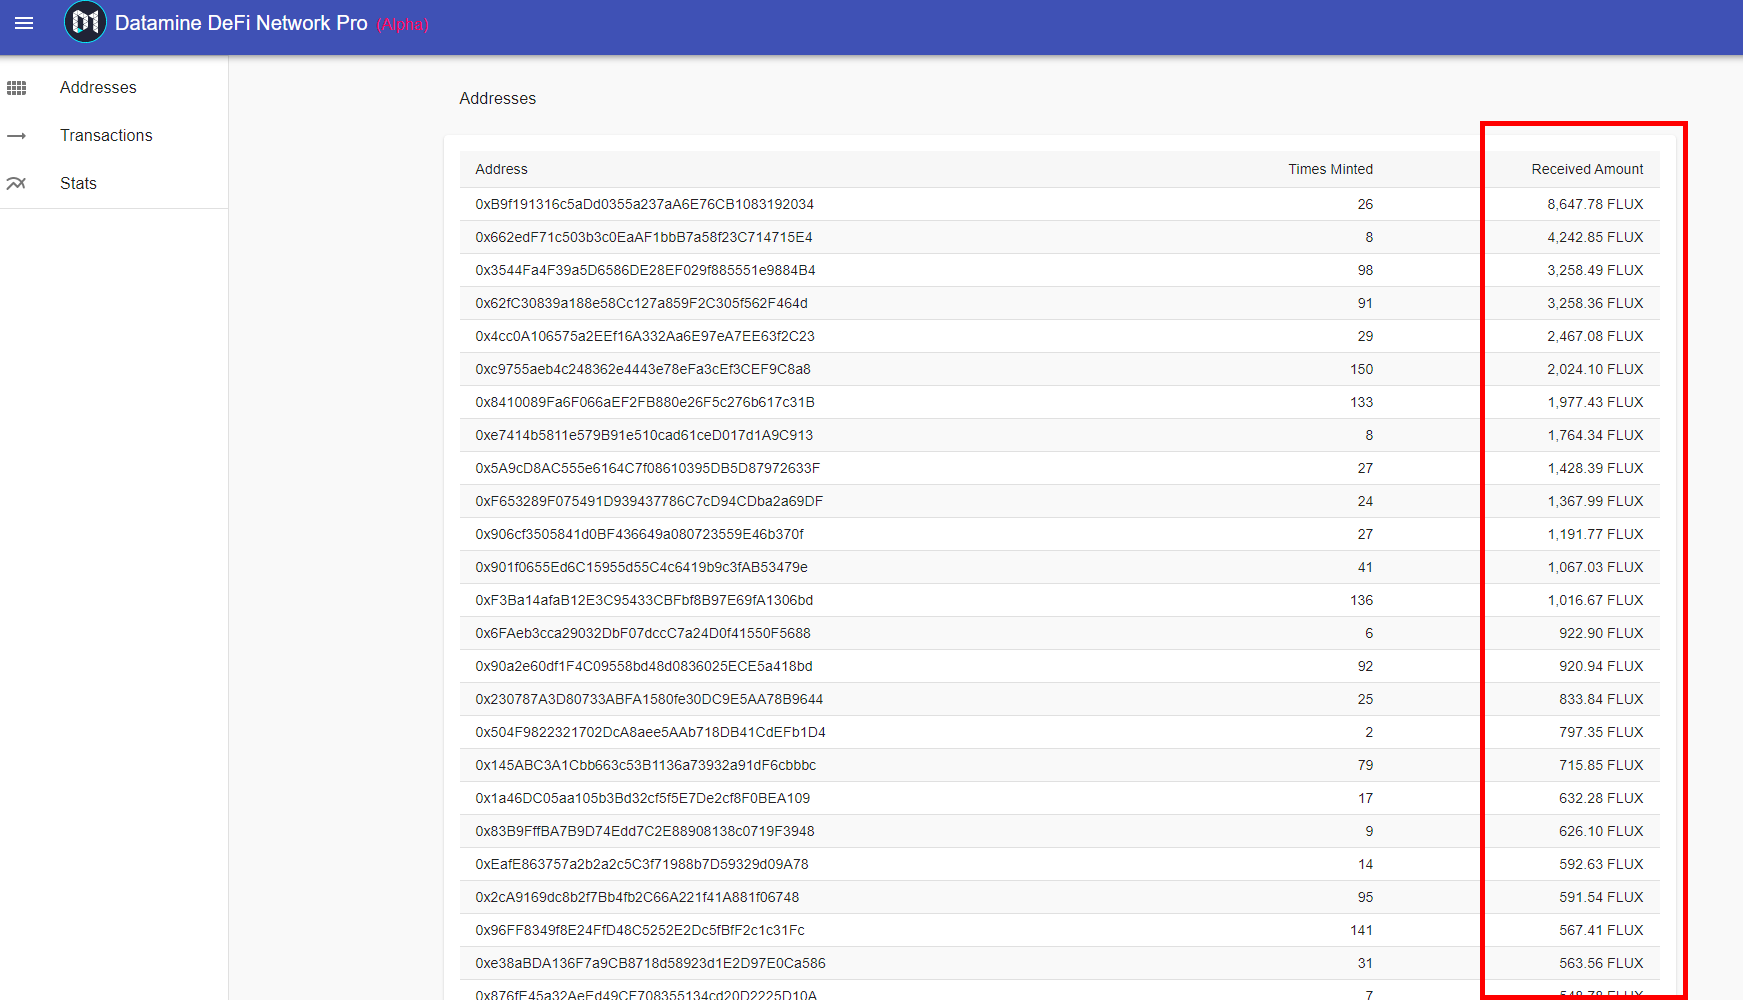The image size is (1743, 1000).
Task: Select address 0xe38aBDA136F7a9CB8718d58923d1E2D97E0Ca586
Action: click(x=650, y=963)
